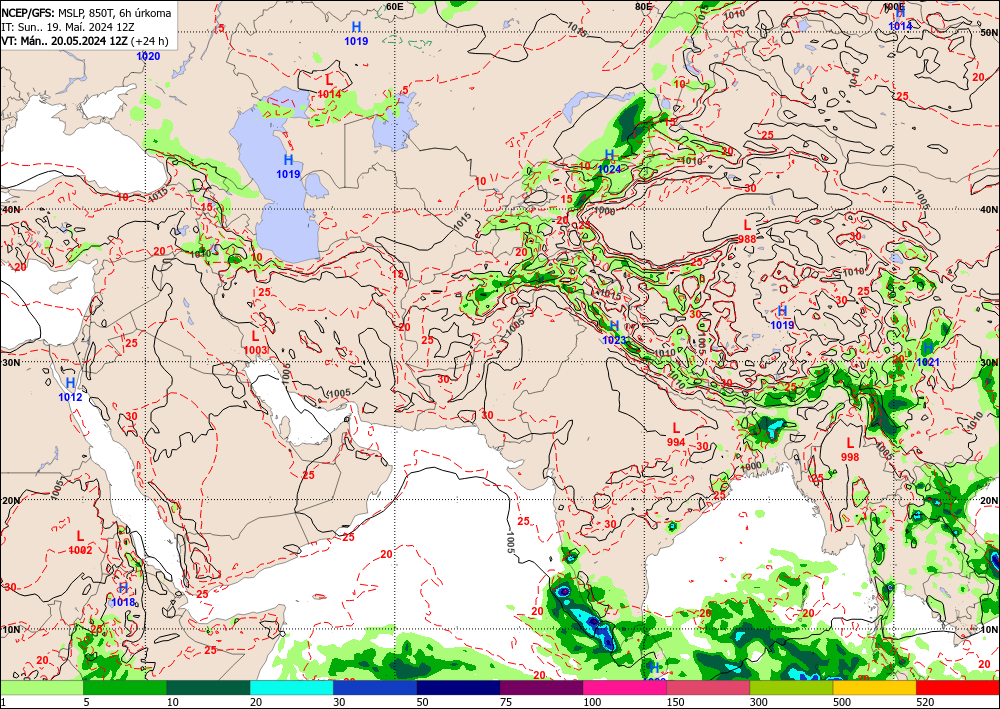Image resolution: width=1000 pixels, height=709 pixels.
Task: Click the 'H 1023' high pressure marker
Action: [x=614, y=333]
